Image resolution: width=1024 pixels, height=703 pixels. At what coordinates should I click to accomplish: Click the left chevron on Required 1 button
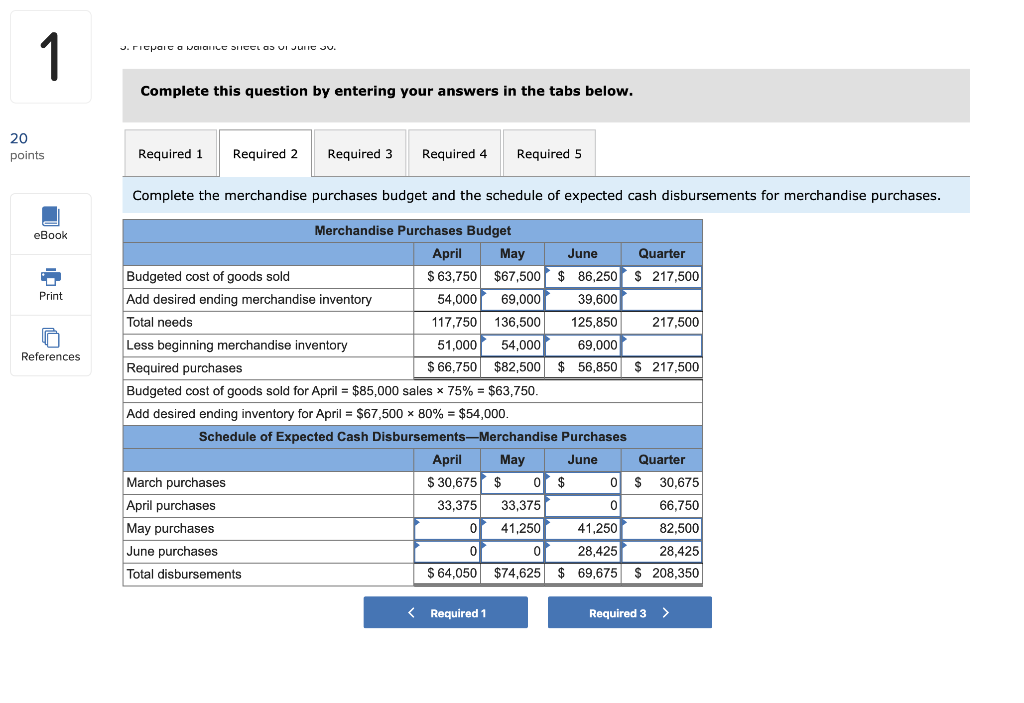409,612
